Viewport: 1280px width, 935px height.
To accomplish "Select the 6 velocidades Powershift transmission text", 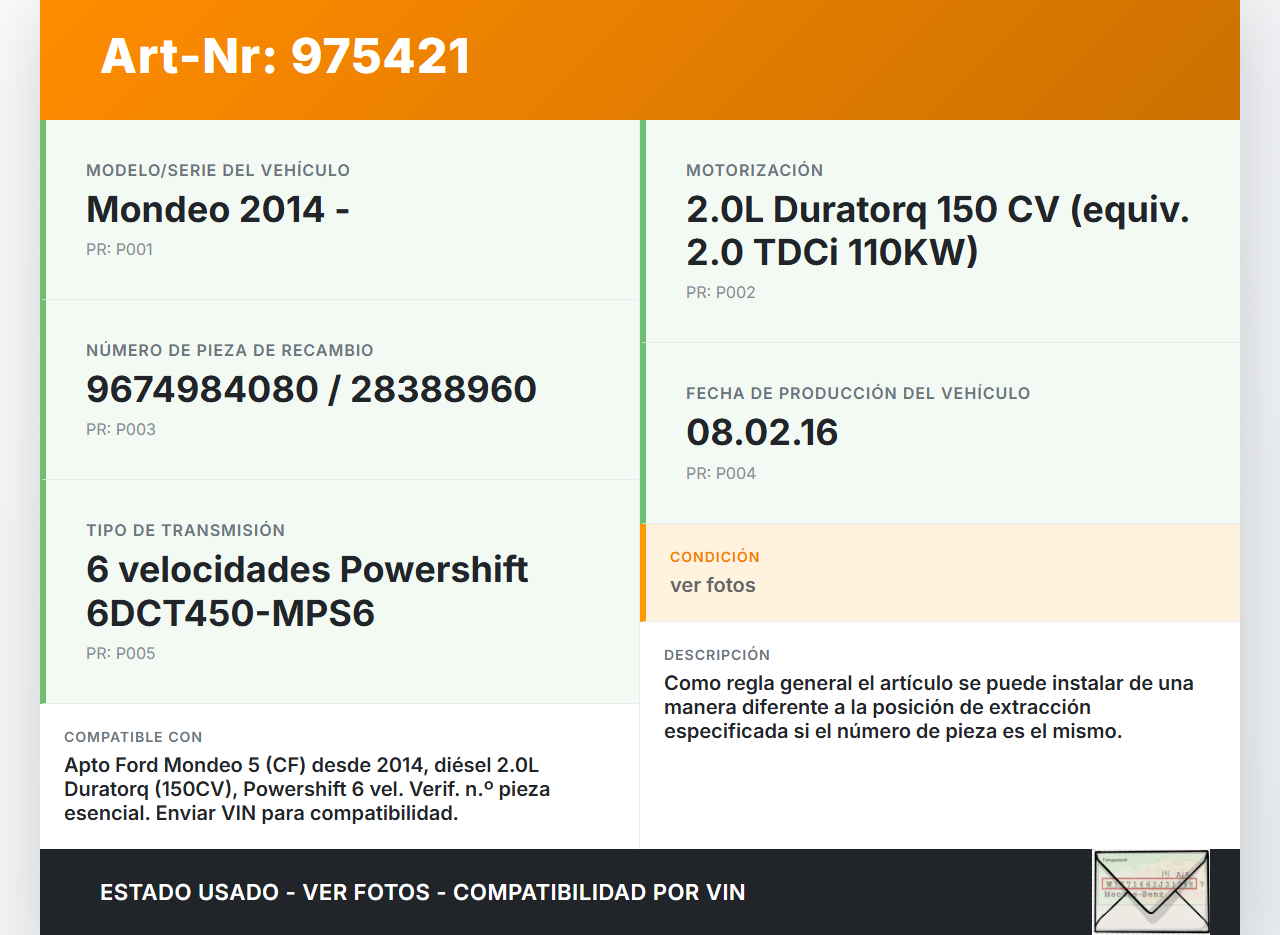I will [307, 590].
